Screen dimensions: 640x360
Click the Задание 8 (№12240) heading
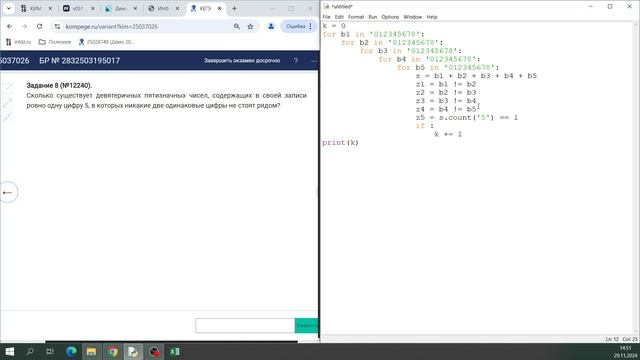point(59,85)
